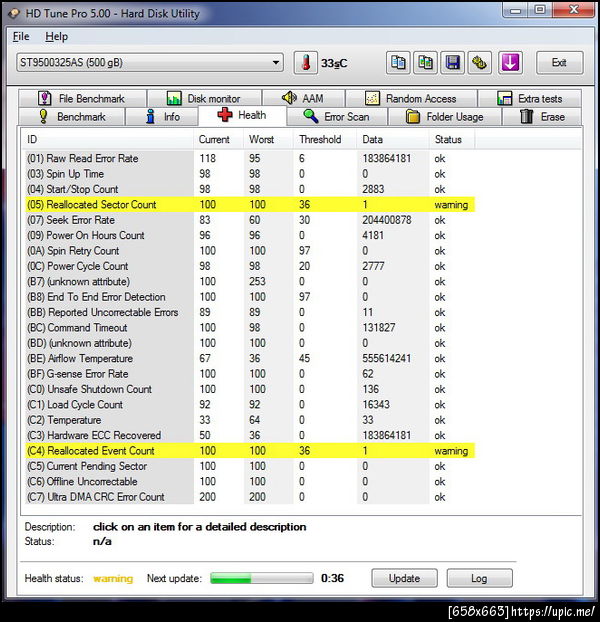Switch to the File Benchmark tab
600x622 pixels.
click(x=82, y=98)
